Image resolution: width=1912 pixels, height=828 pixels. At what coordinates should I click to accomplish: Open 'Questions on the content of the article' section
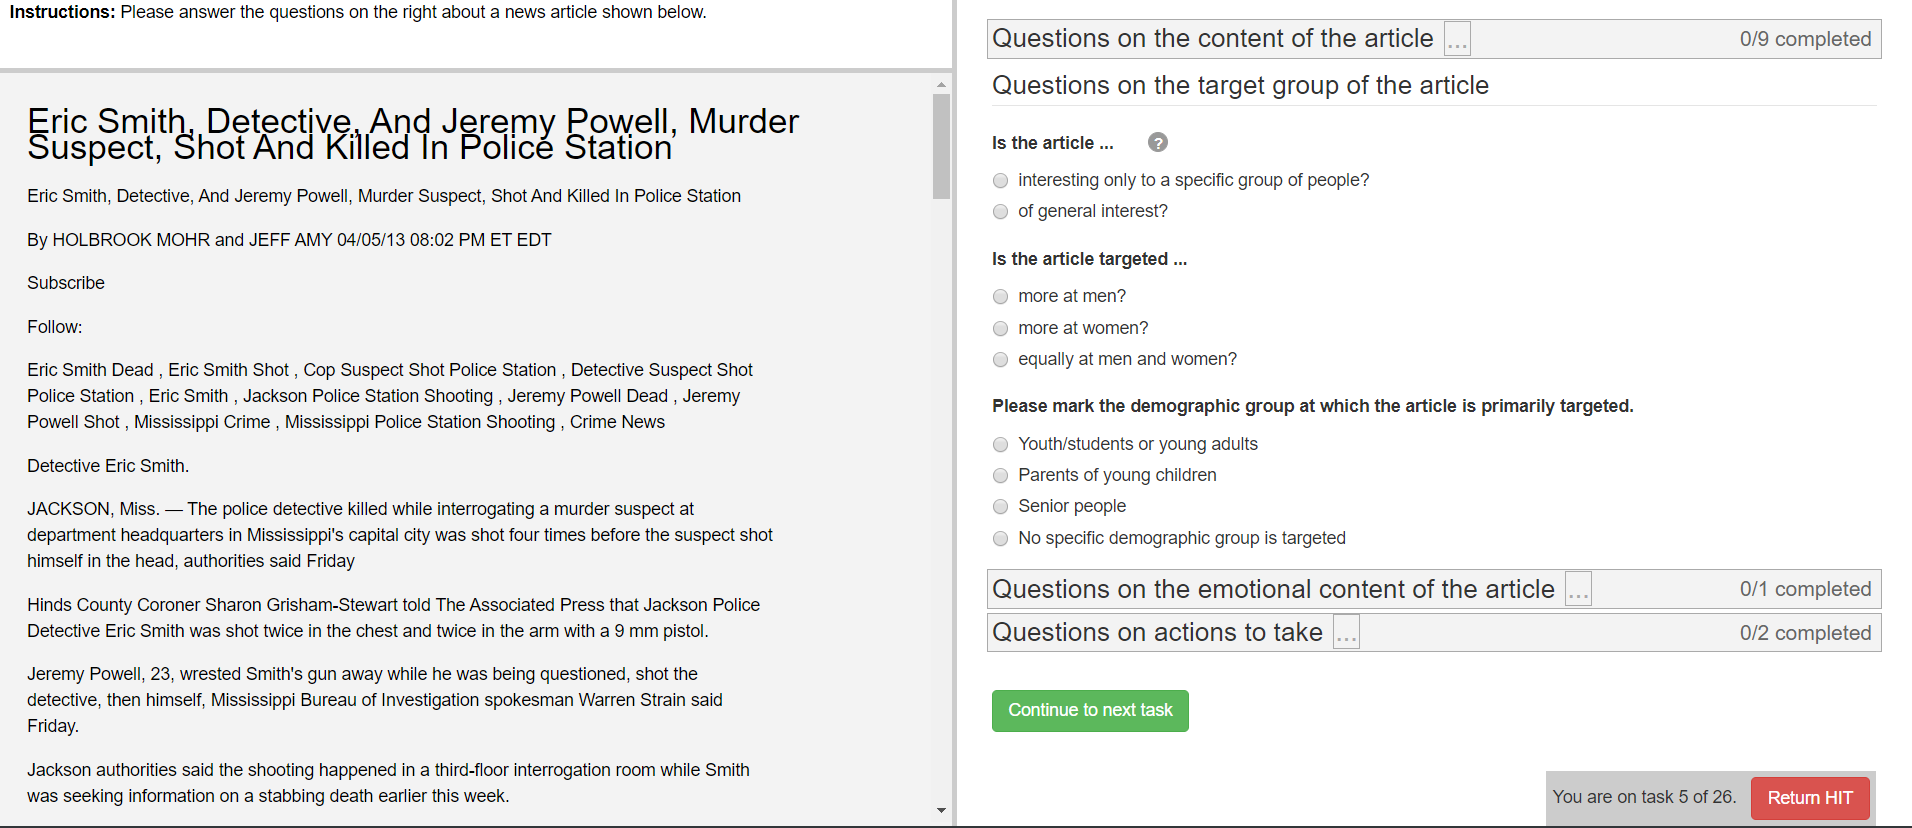(1212, 39)
